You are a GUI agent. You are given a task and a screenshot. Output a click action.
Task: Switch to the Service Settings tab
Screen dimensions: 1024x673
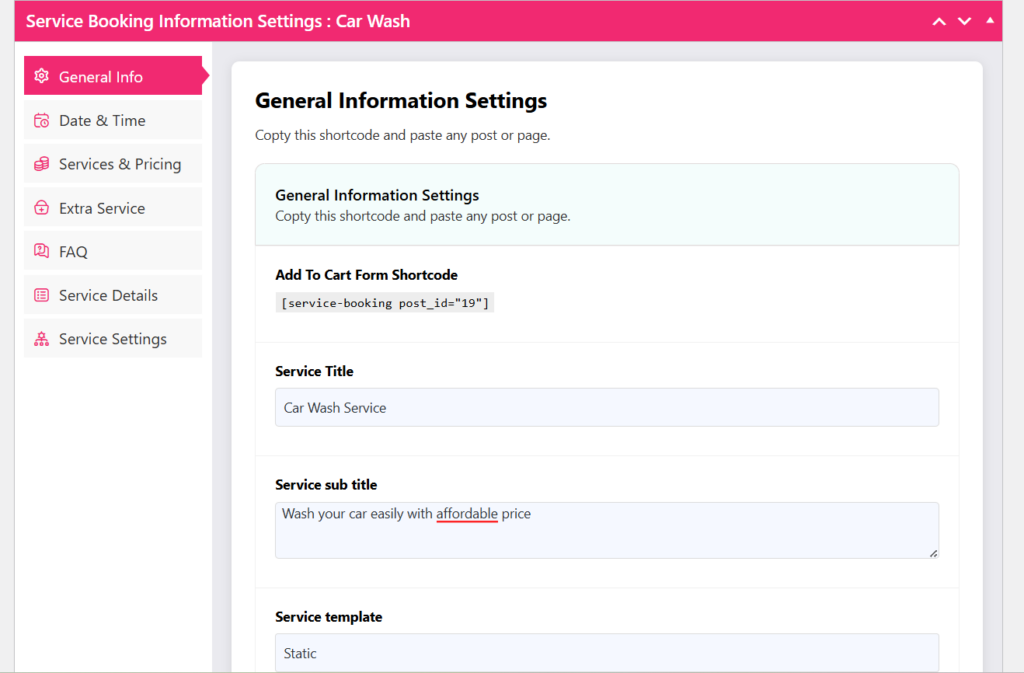(113, 339)
